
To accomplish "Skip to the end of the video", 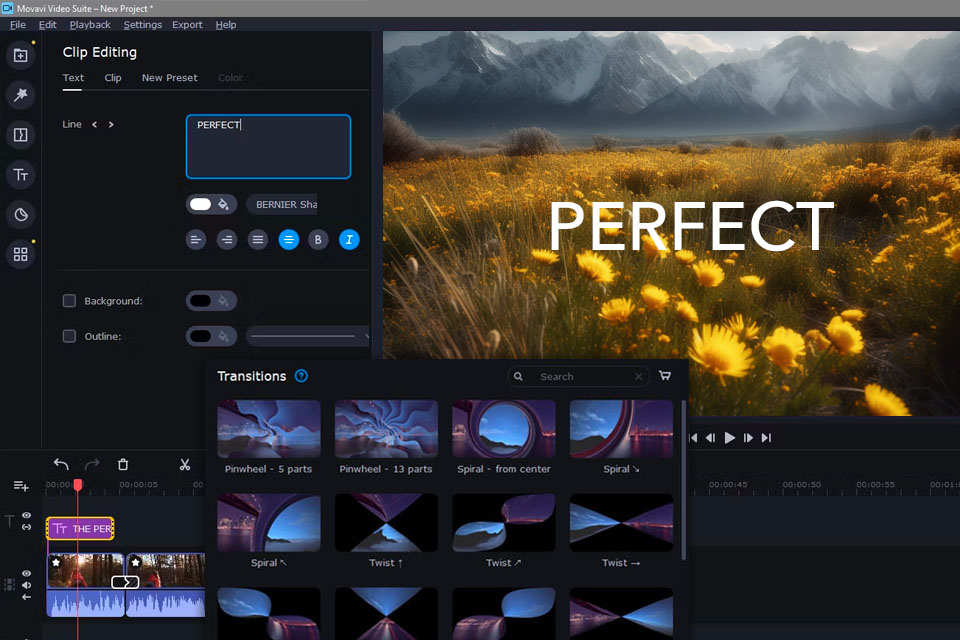I will click(x=766, y=438).
